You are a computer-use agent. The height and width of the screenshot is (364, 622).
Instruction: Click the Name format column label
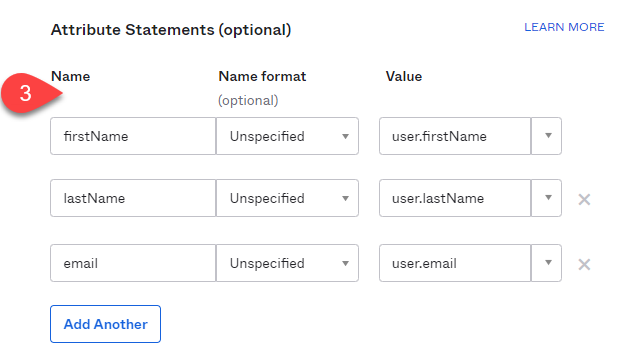[262, 76]
